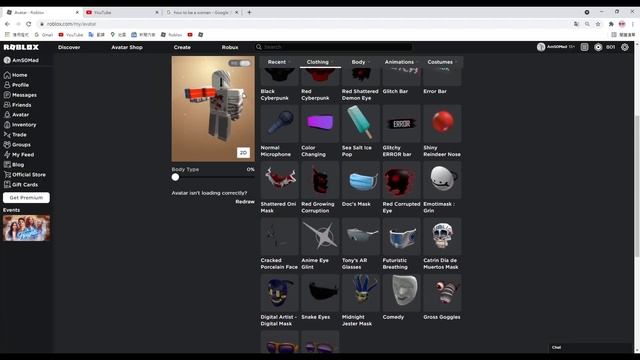Open the Chat panel

(x=590, y=348)
